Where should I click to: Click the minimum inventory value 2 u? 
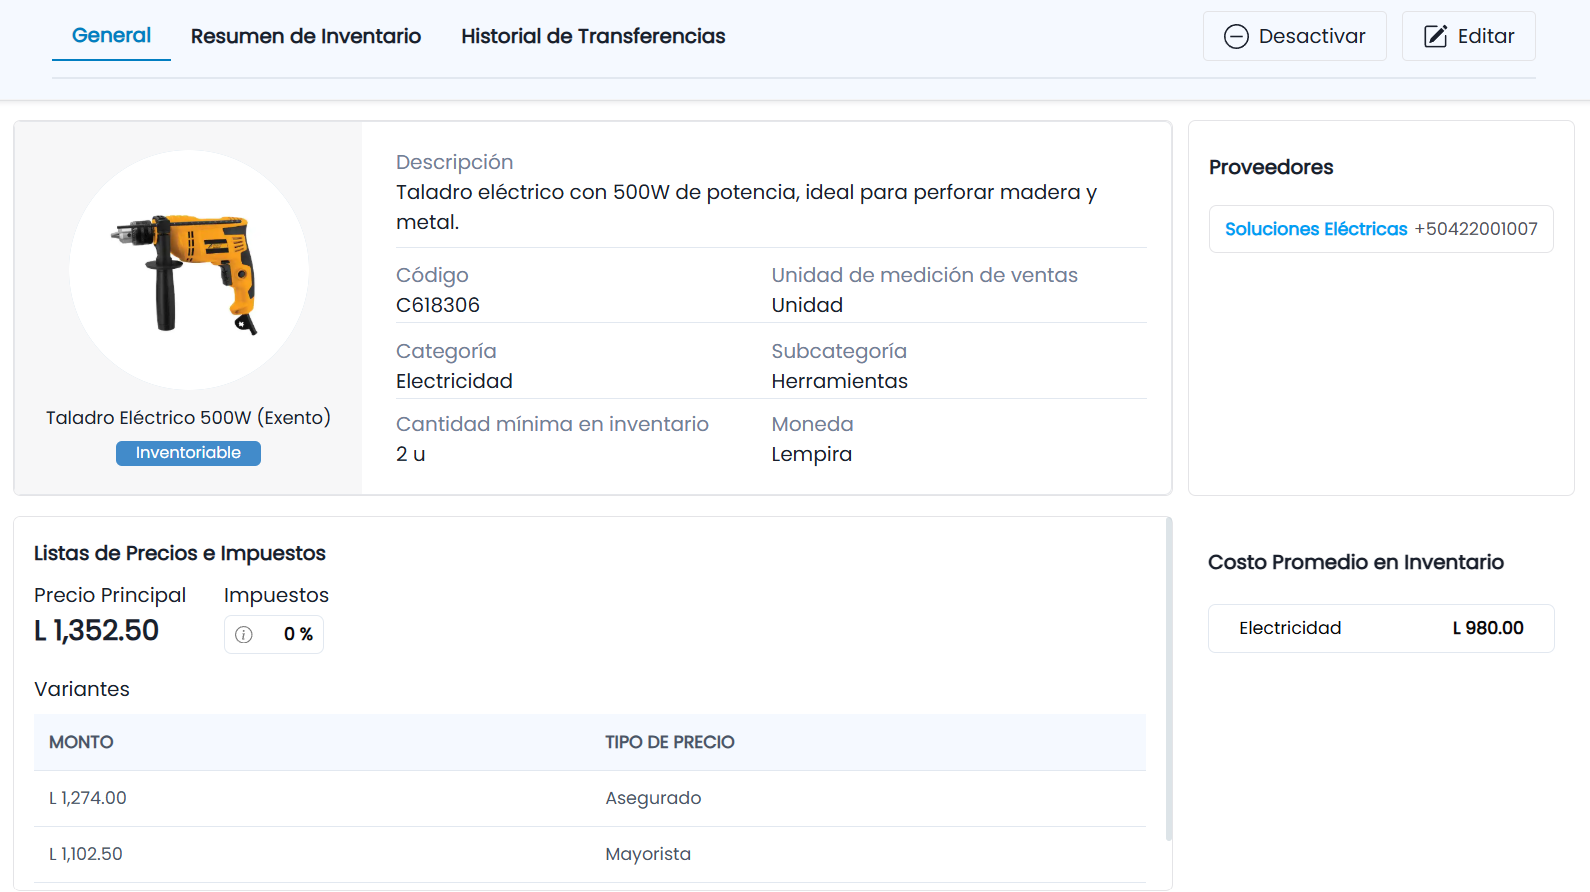tap(411, 454)
